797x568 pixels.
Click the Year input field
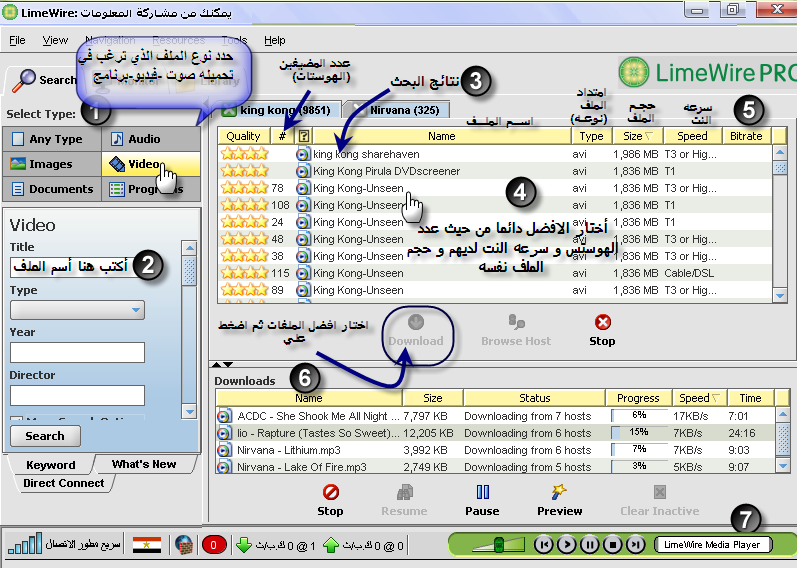tap(77, 352)
